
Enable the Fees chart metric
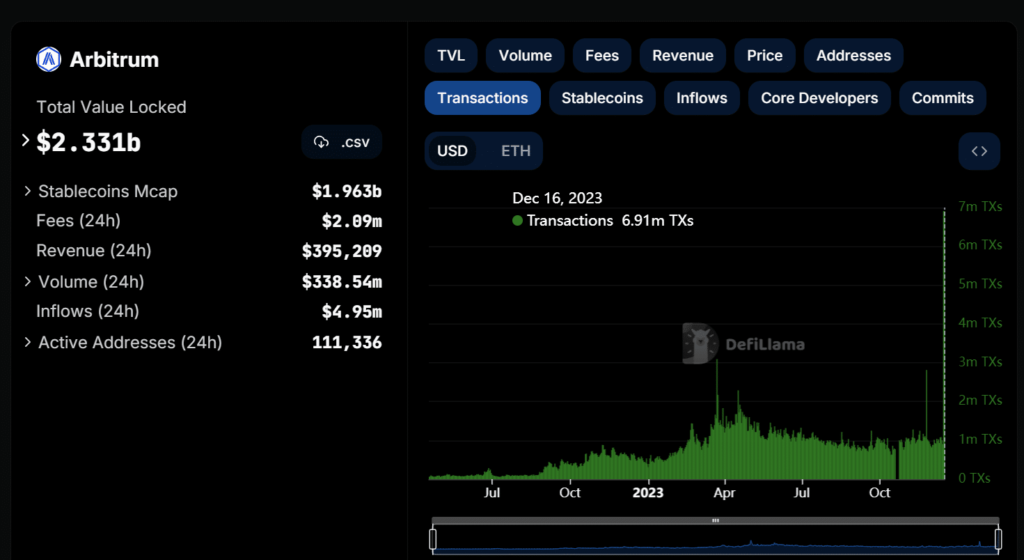coord(602,56)
